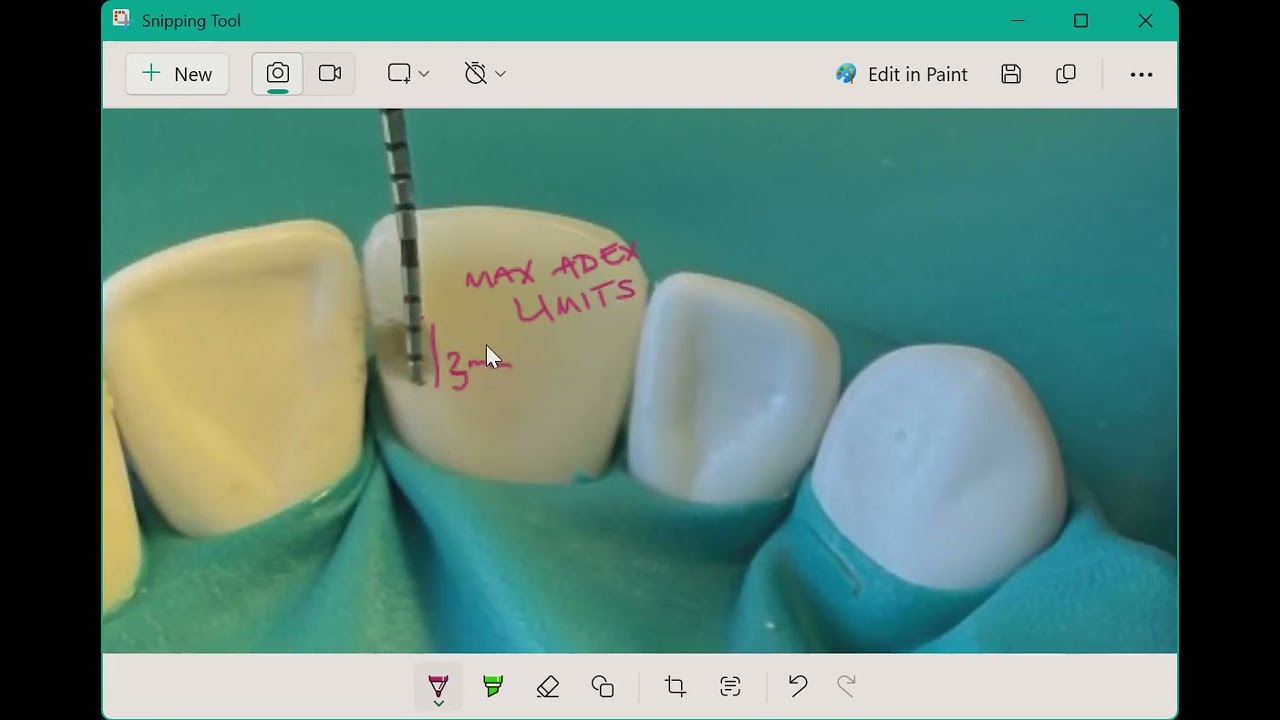The width and height of the screenshot is (1280, 720).
Task: Select the Ballpoint pen tool
Action: pyautogui.click(x=438, y=687)
